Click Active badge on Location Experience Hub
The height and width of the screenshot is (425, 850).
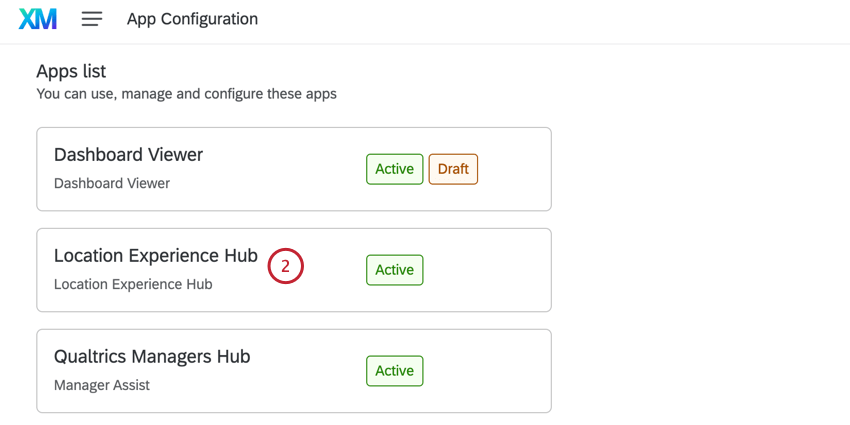pos(394,270)
